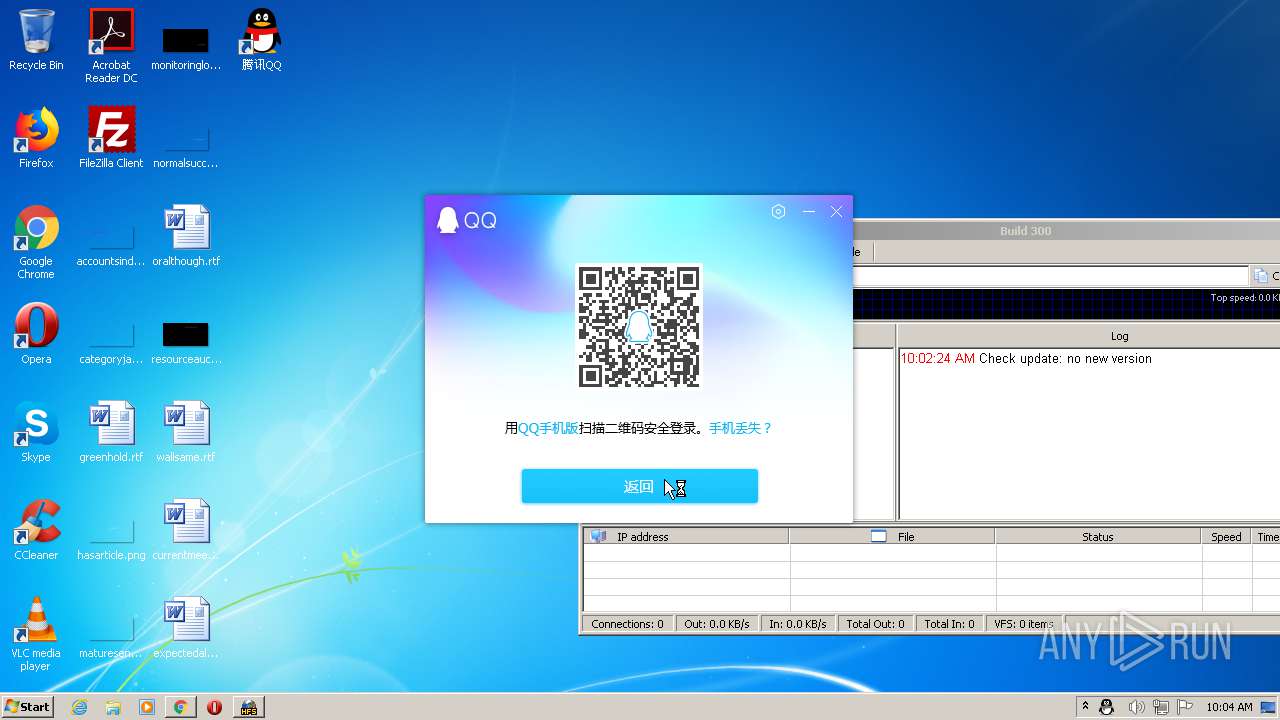Open the Action Center flag icon
The image size is (1280, 720).
tap(1186, 707)
